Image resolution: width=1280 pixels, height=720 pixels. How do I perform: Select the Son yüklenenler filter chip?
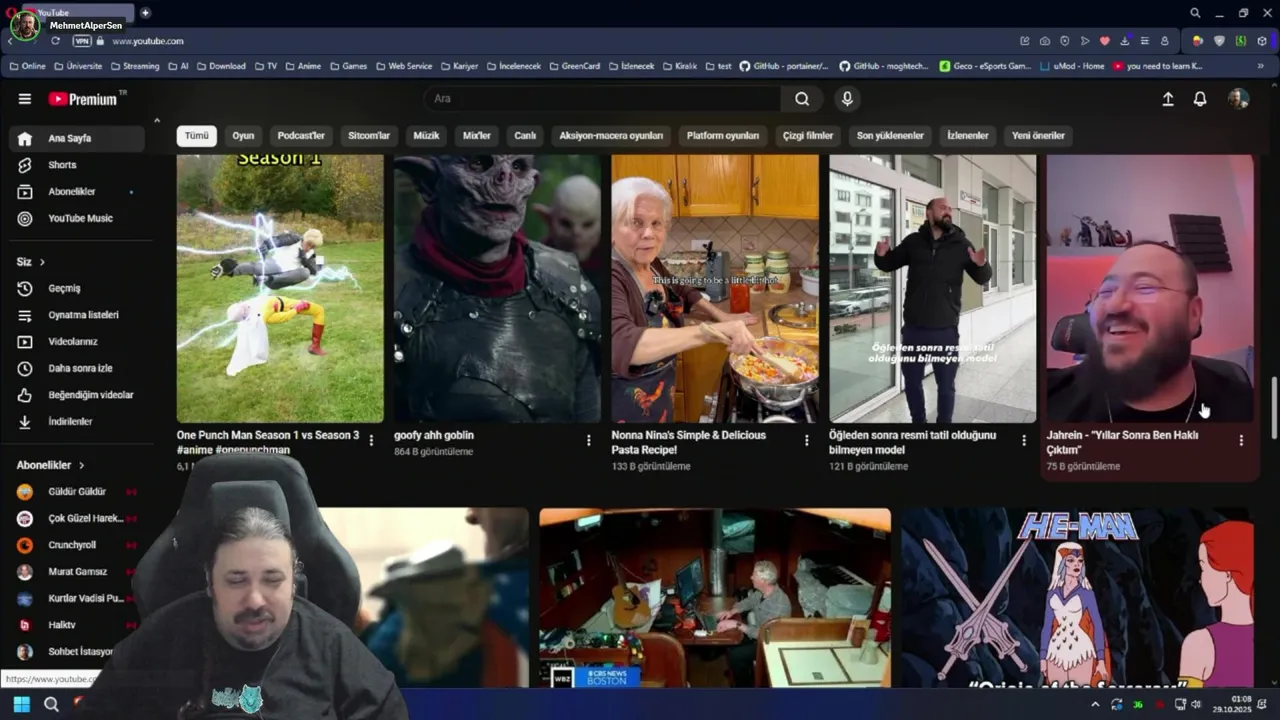click(890, 136)
